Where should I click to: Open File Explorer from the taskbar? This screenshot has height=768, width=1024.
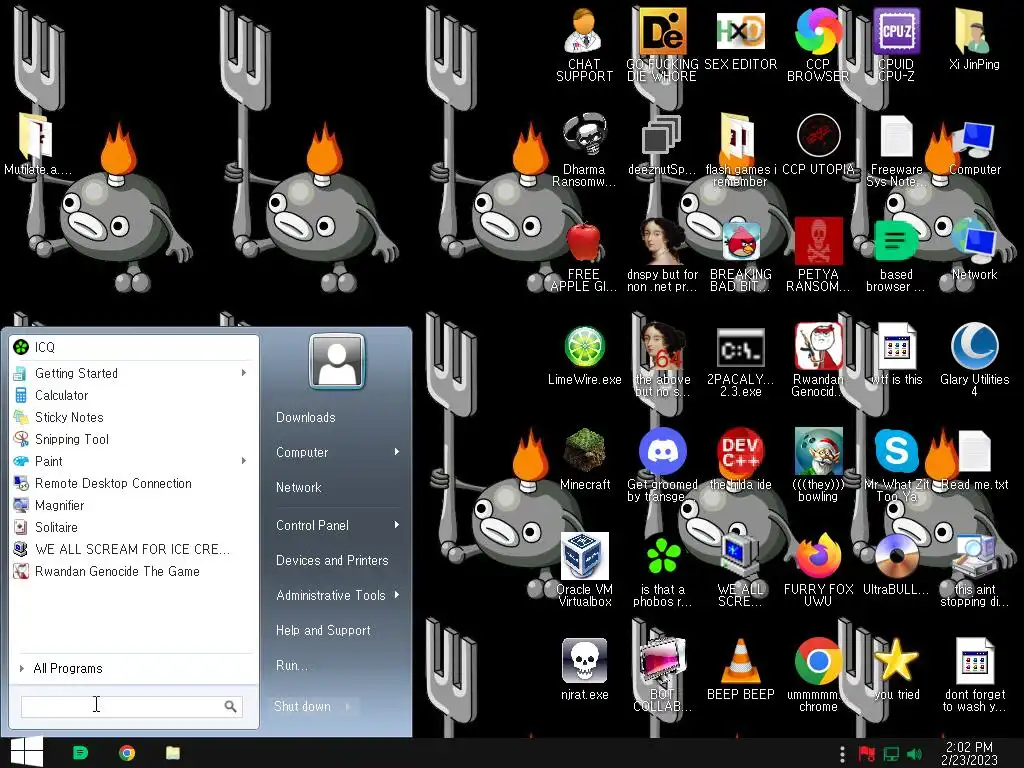pyautogui.click(x=172, y=753)
